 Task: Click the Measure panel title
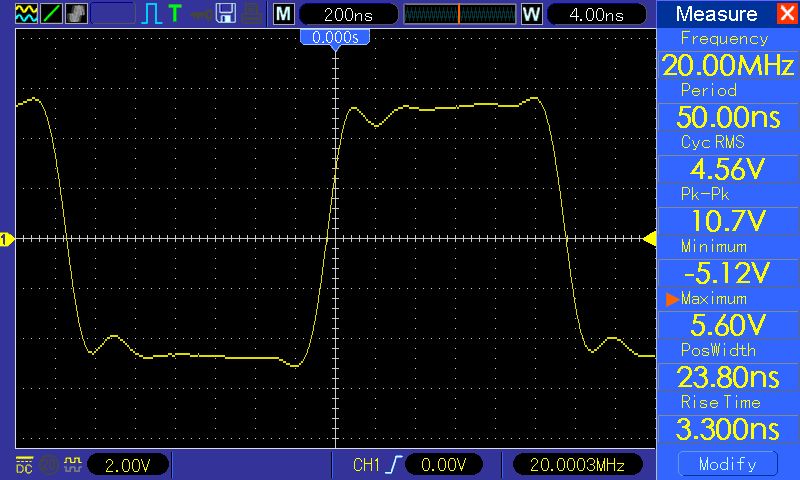coord(716,14)
